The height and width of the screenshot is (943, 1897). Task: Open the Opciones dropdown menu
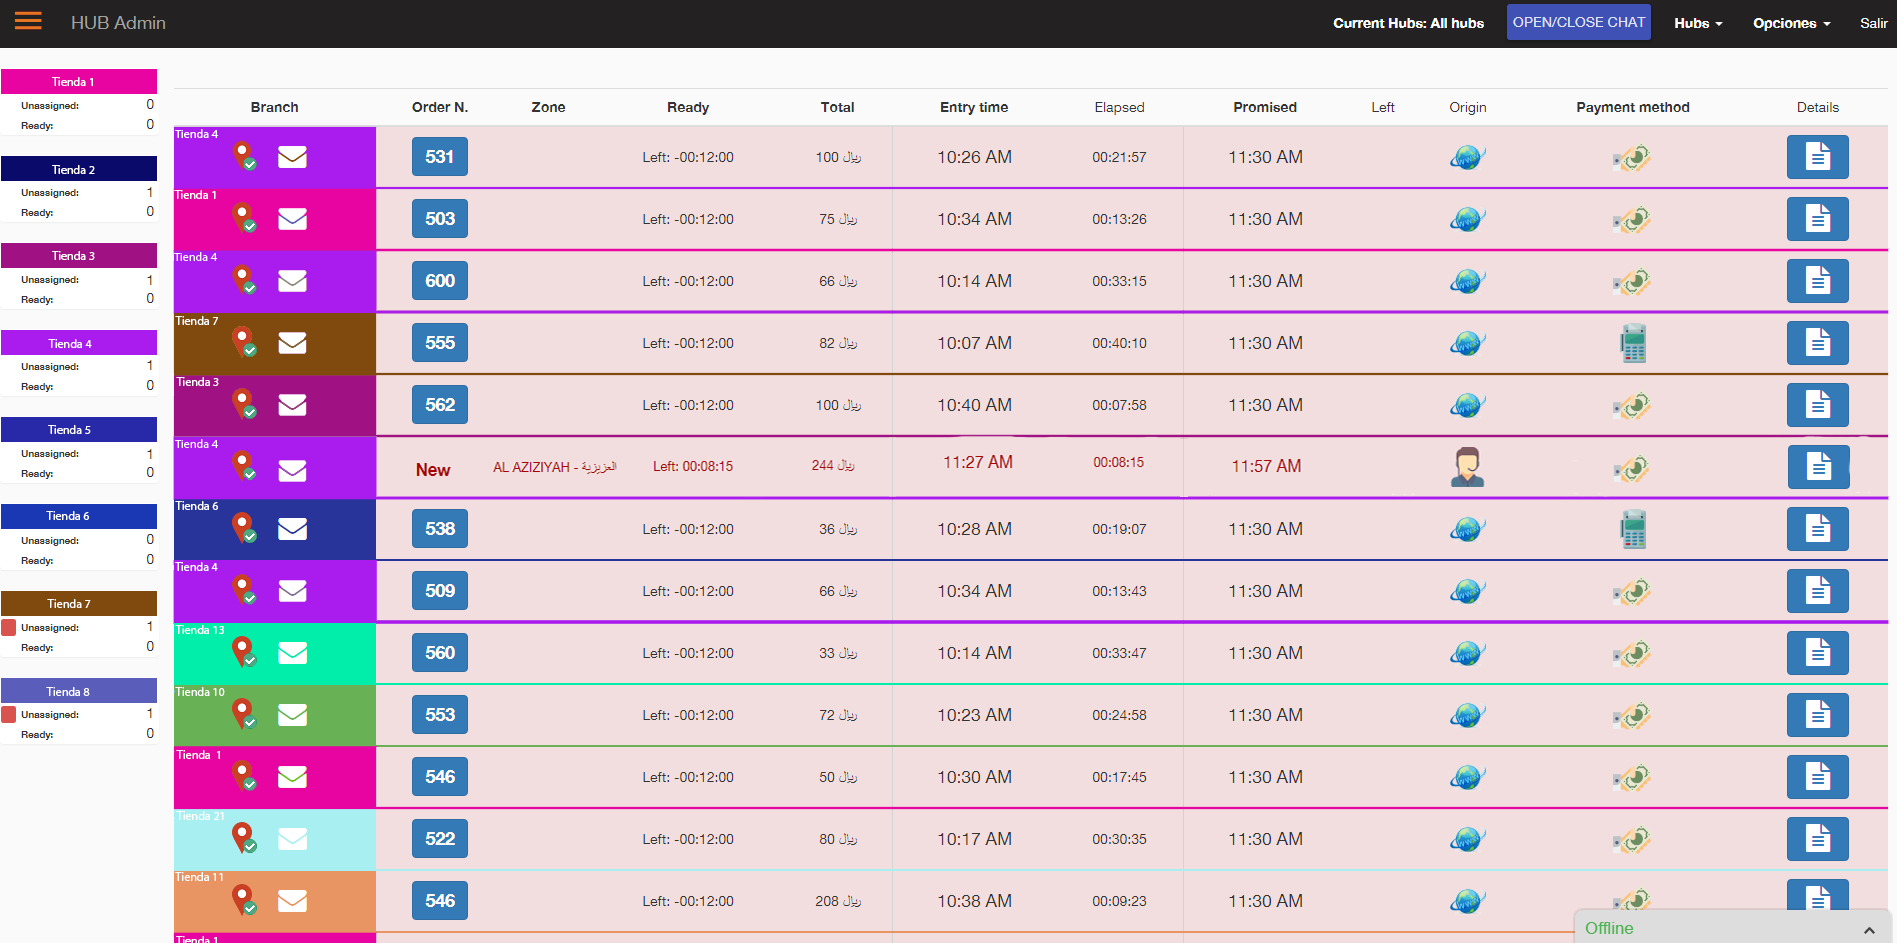1791,23
